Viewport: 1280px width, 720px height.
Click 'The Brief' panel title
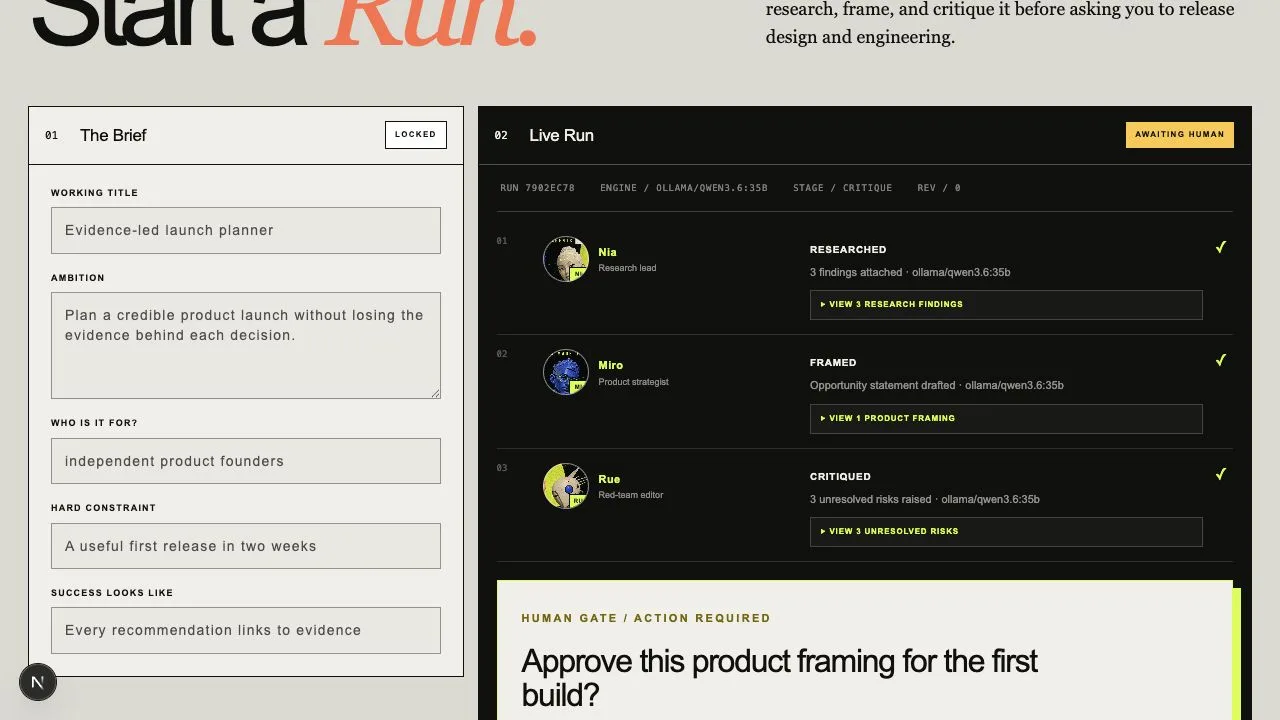pyautogui.click(x=113, y=135)
